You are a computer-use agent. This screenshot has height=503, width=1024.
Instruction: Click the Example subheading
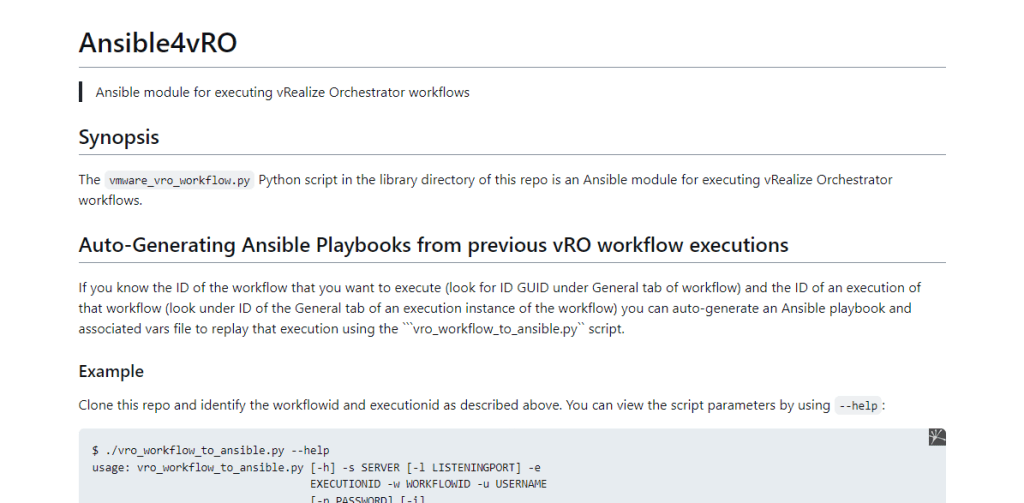[x=111, y=371]
